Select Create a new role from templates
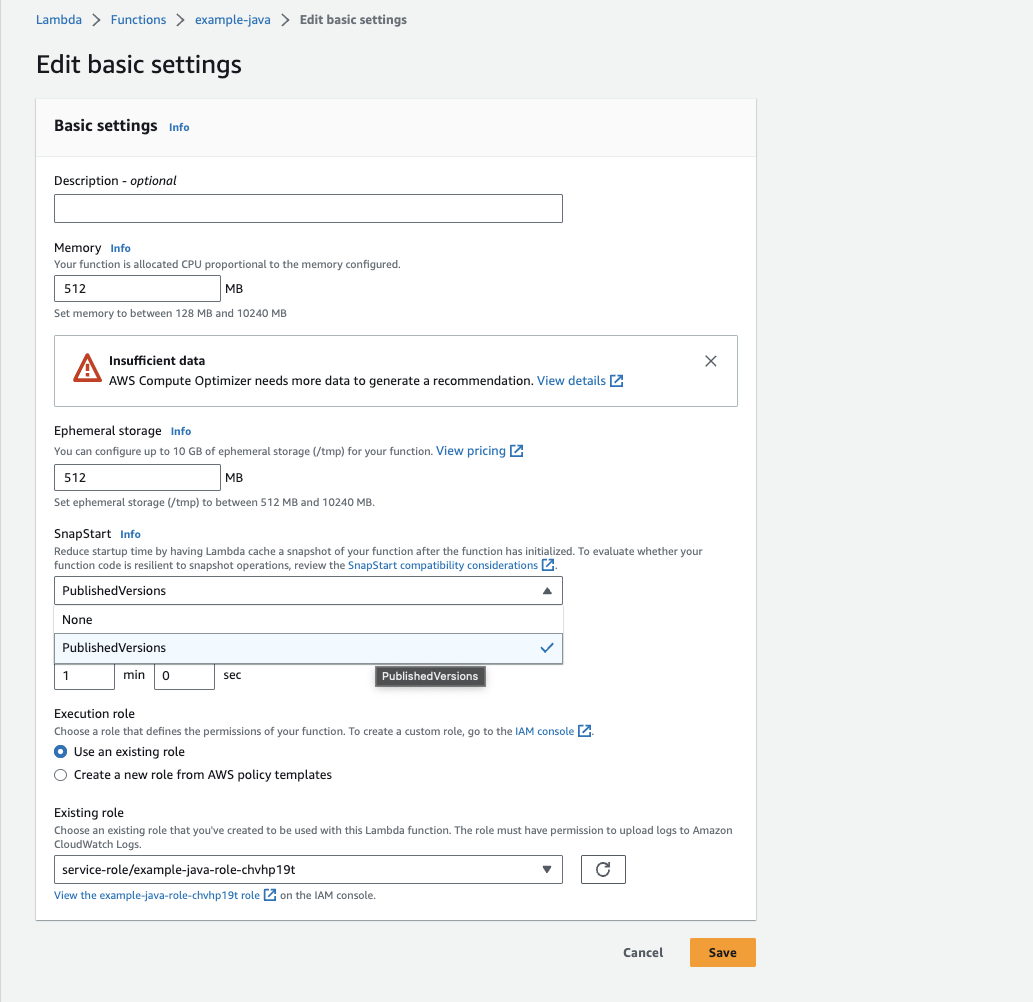Screen dimensions: 1033x1002 pos(61,775)
